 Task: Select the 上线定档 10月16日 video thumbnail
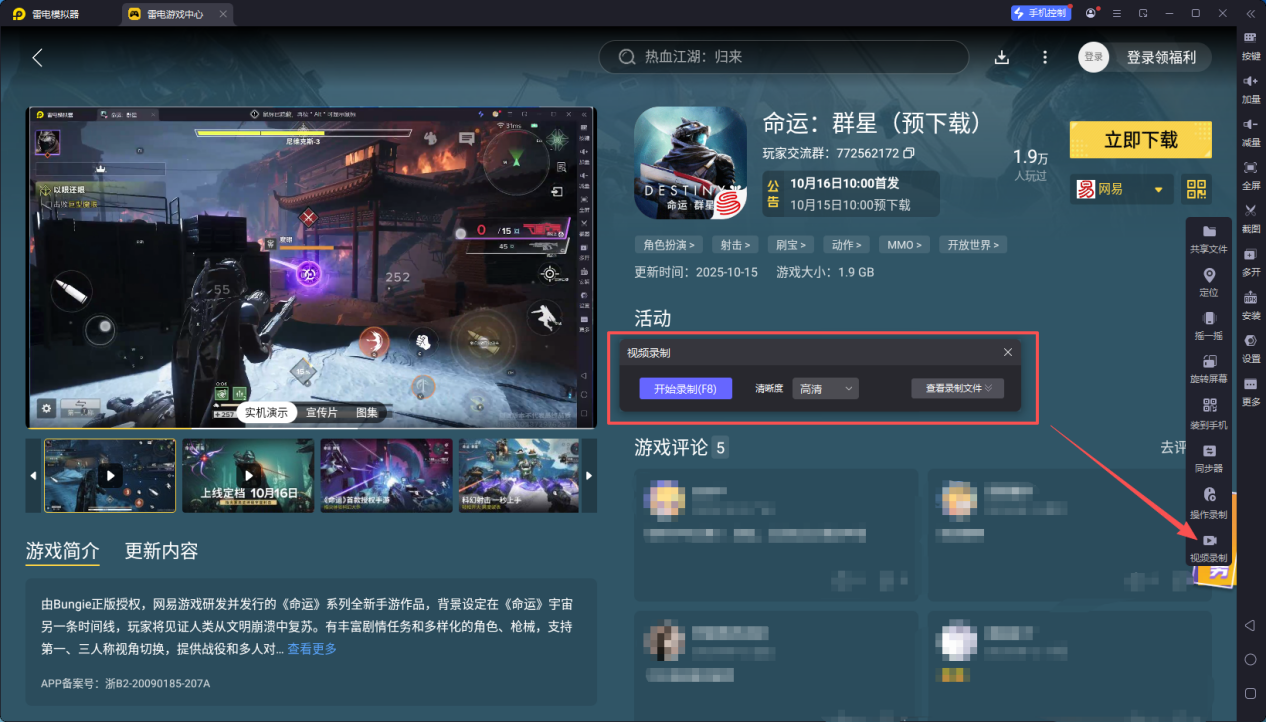pos(248,475)
